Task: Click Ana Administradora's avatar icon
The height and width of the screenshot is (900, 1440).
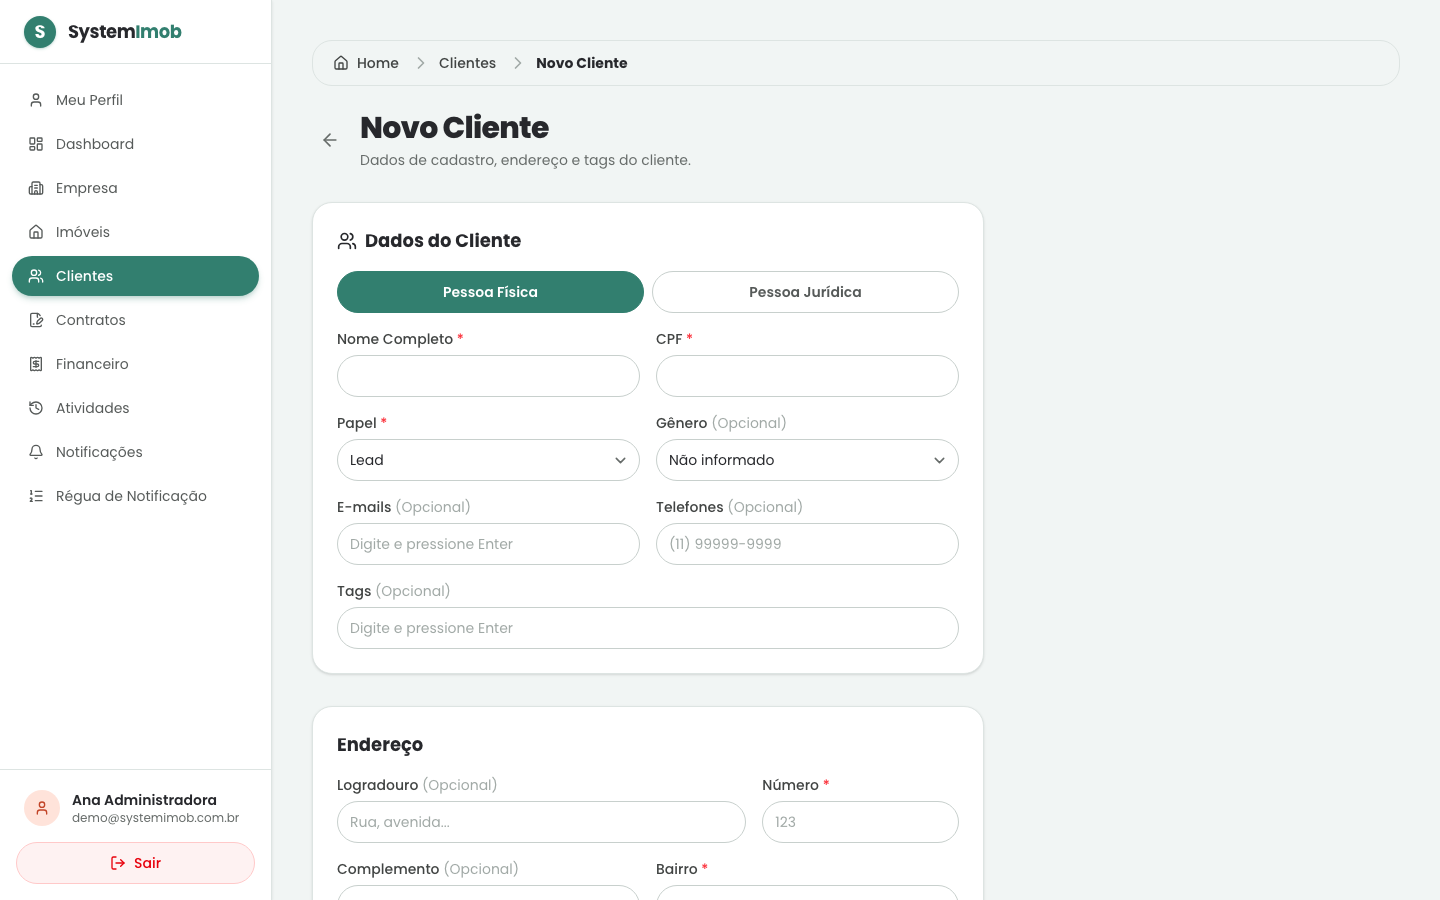Action: pyautogui.click(x=42, y=808)
